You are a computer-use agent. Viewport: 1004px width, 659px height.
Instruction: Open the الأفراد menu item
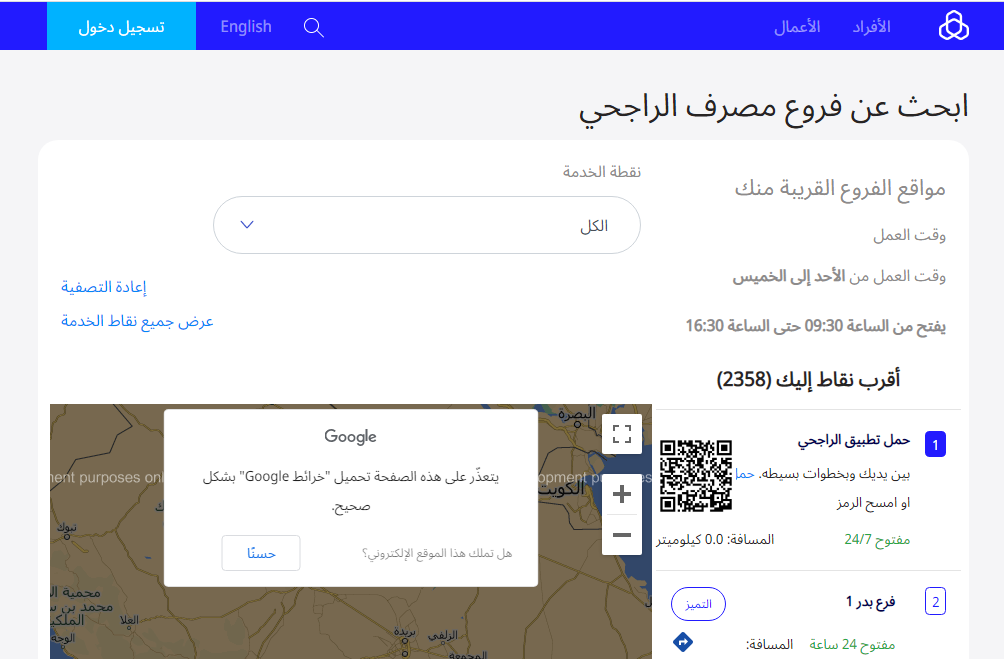coord(871,26)
